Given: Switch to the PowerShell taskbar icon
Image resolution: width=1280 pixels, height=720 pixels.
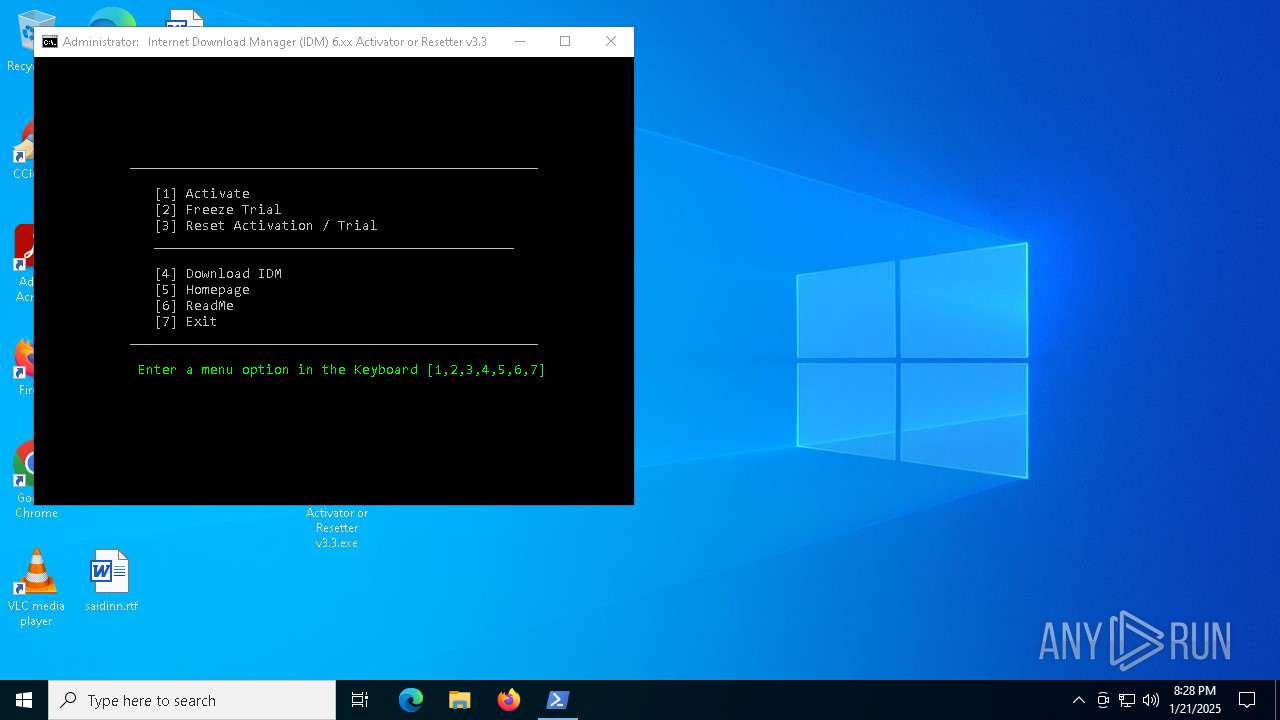Looking at the screenshot, I should click(x=558, y=700).
